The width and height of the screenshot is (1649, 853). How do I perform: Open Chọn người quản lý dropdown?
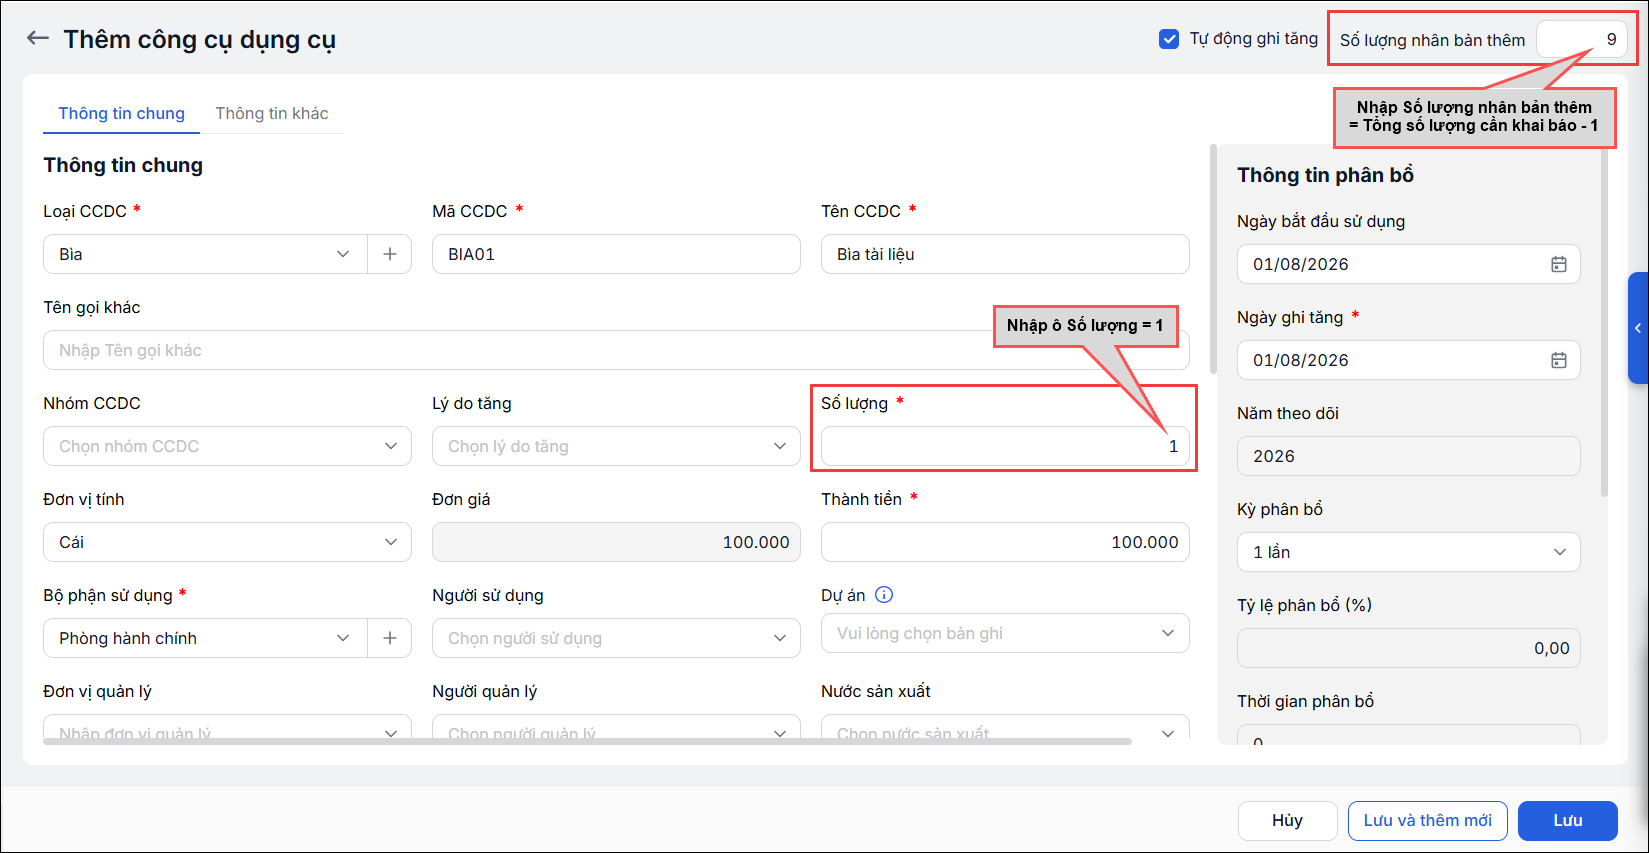(616, 729)
